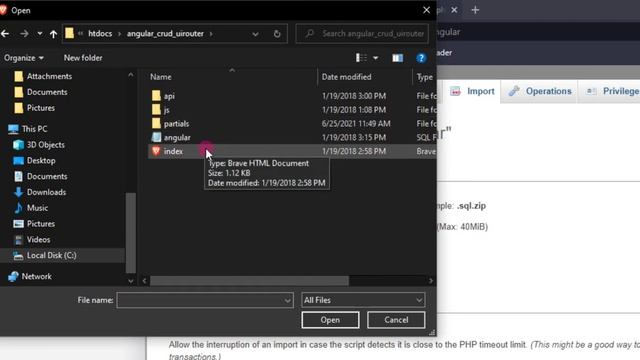The width and height of the screenshot is (640, 360).
Task: Click the date 1/19/2018 1:08 PM
Action: coord(354,110)
